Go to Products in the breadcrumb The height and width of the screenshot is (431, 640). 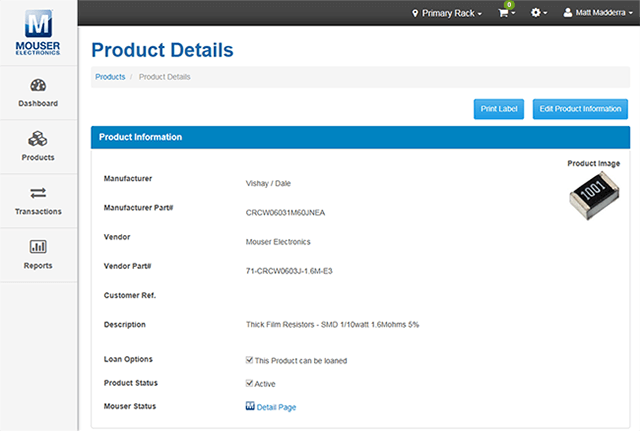pyautogui.click(x=110, y=77)
